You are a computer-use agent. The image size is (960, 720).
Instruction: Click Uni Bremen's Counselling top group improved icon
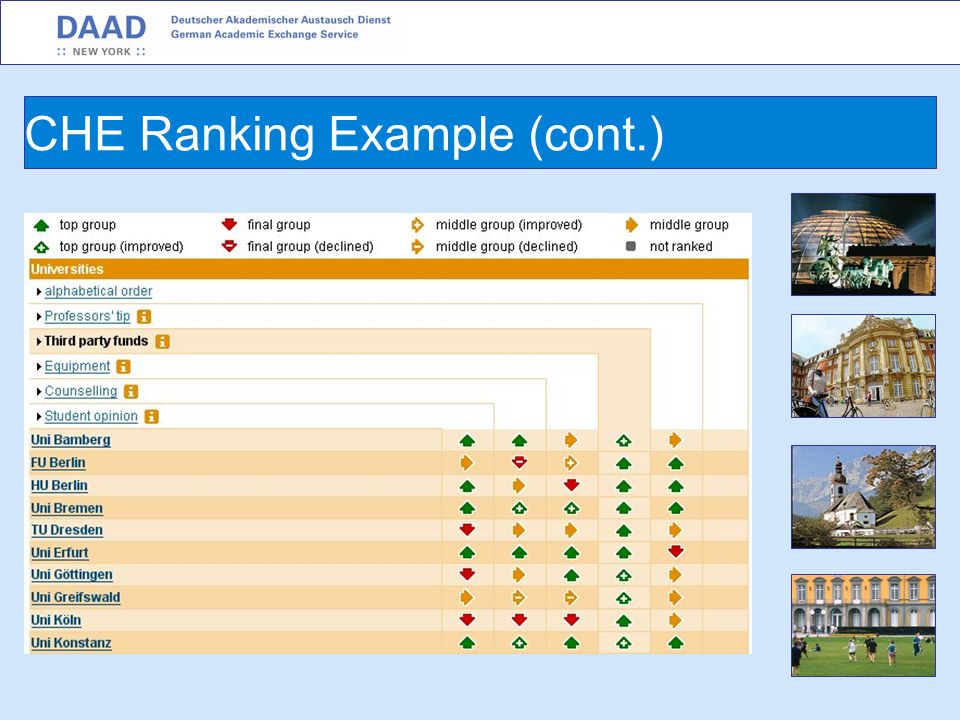pyautogui.click(x=519, y=508)
